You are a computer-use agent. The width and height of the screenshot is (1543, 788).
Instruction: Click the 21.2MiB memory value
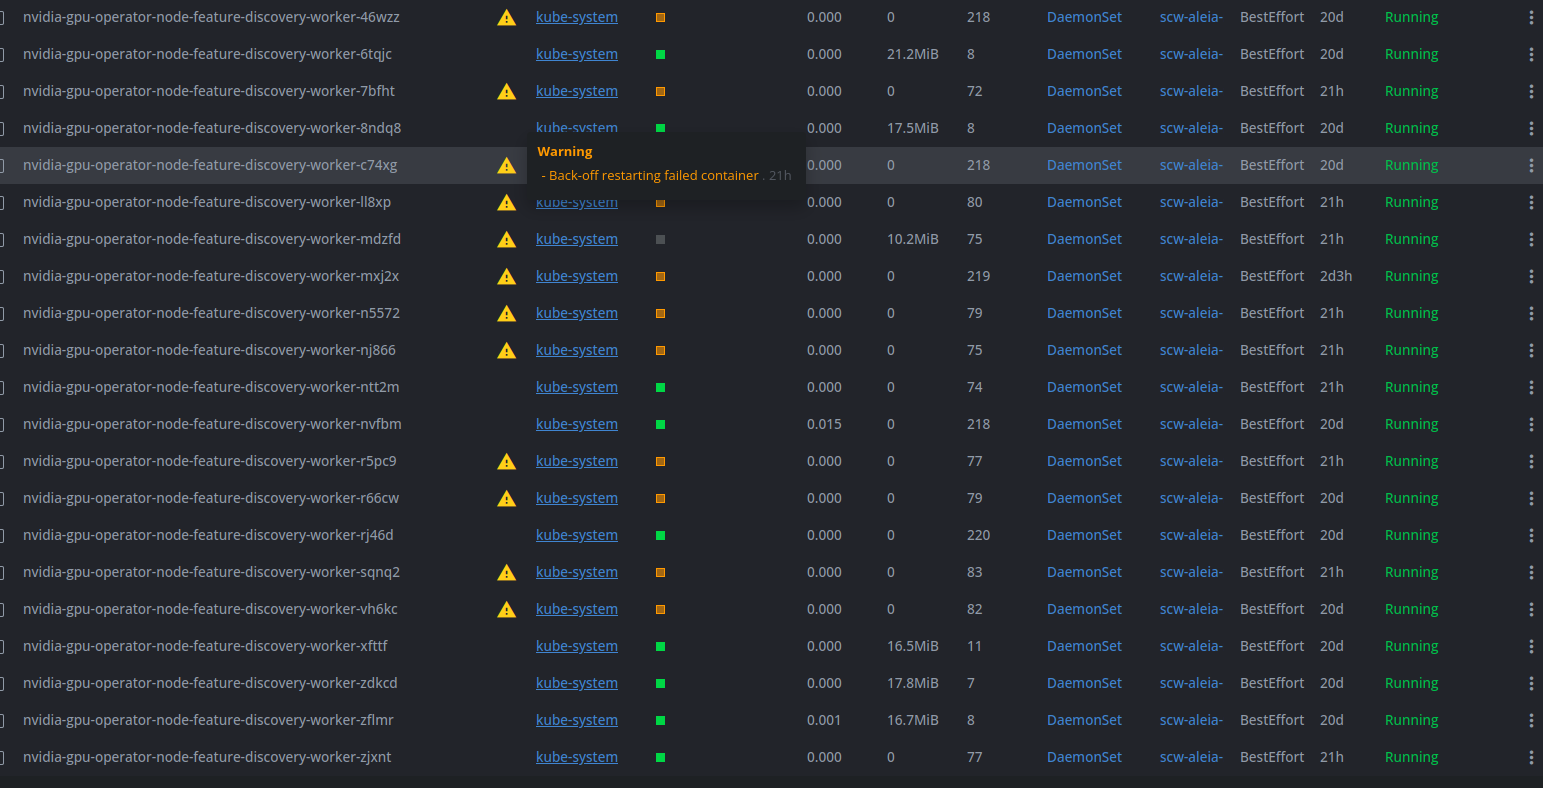click(x=913, y=54)
